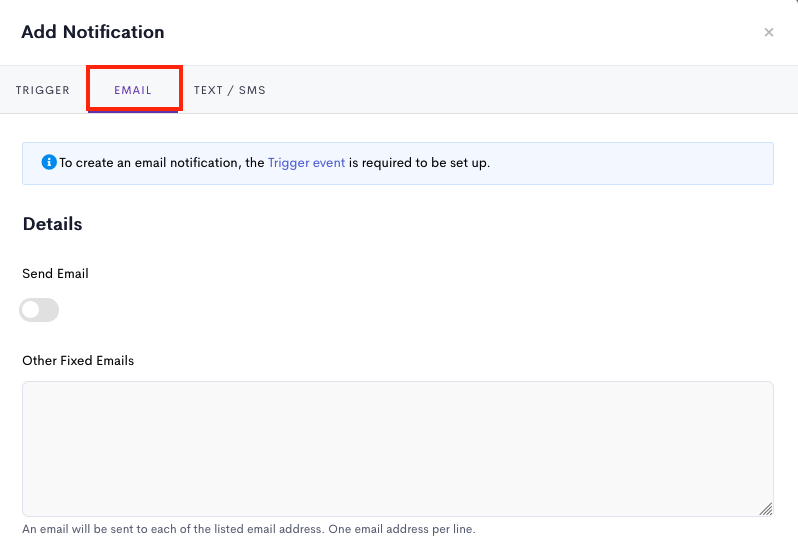Click 'is required to be set up' text
The image size is (798, 557).
point(419,163)
